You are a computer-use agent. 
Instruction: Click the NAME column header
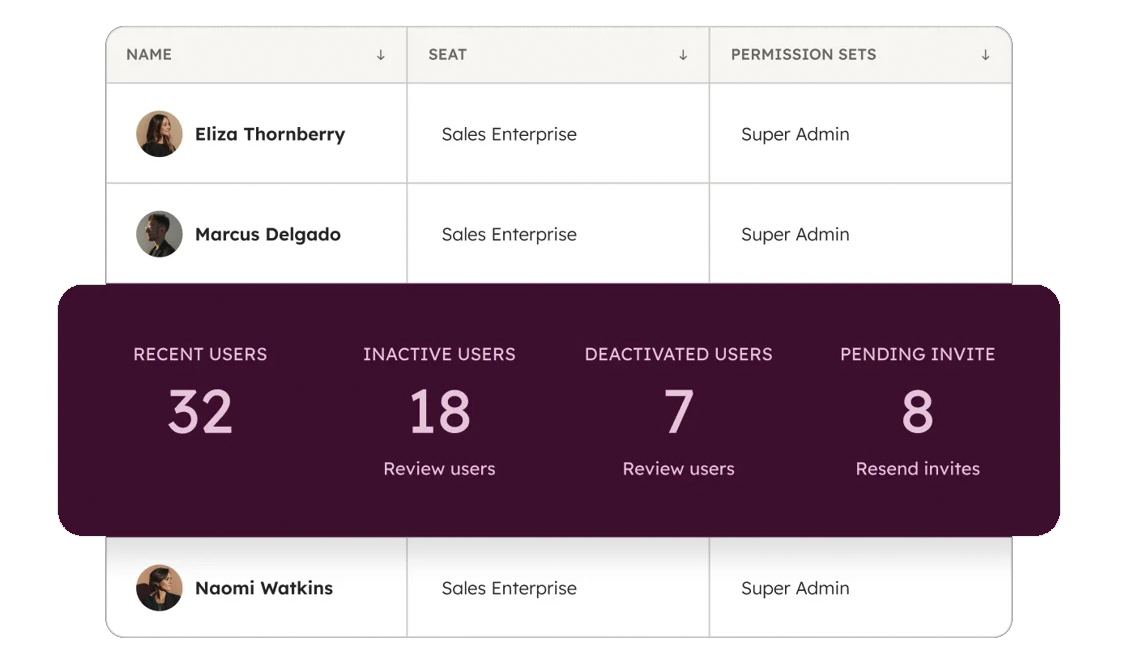point(149,55)
